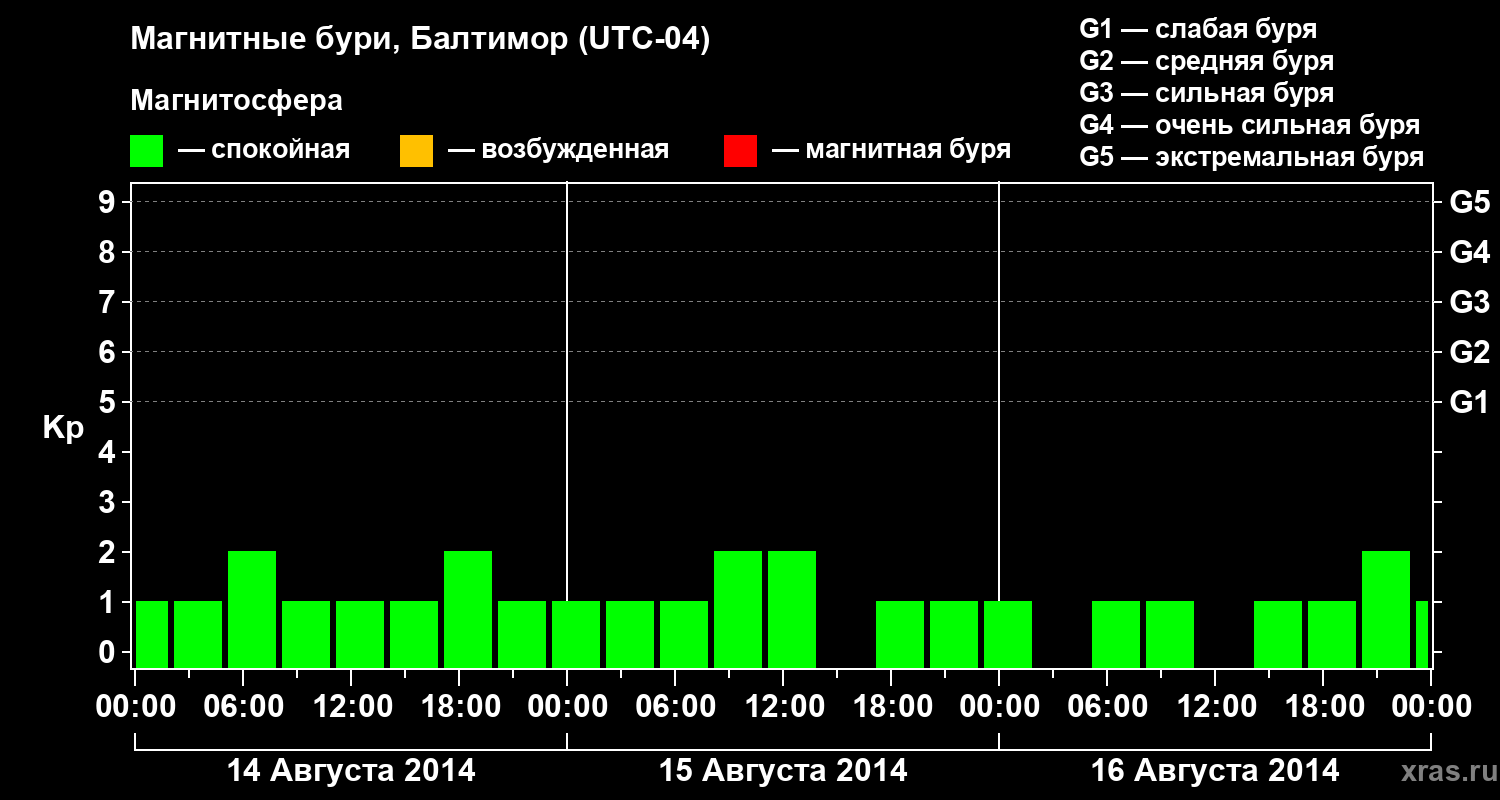The image size is (1500, 800).
Task: Click the first green bar at 00:00 on 14 August
Action: pyautogui.click(x=152, y=634)
